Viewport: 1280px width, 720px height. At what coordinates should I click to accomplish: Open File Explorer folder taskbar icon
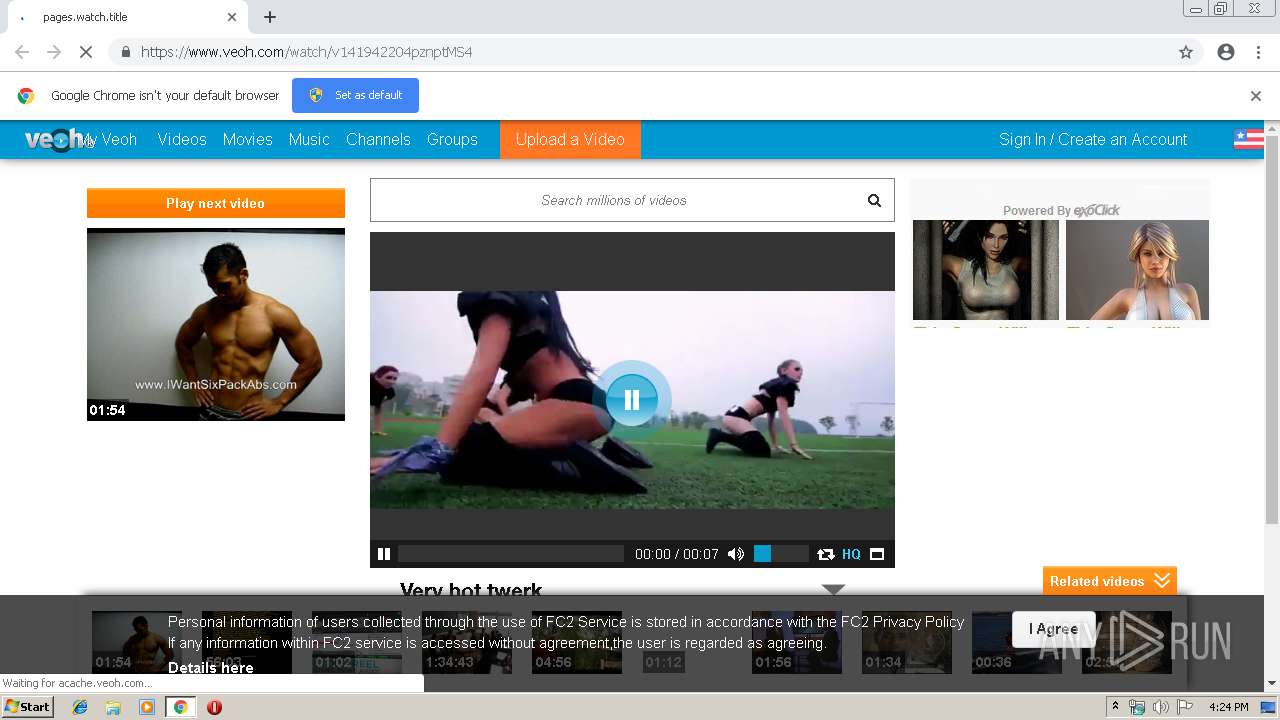113,707
